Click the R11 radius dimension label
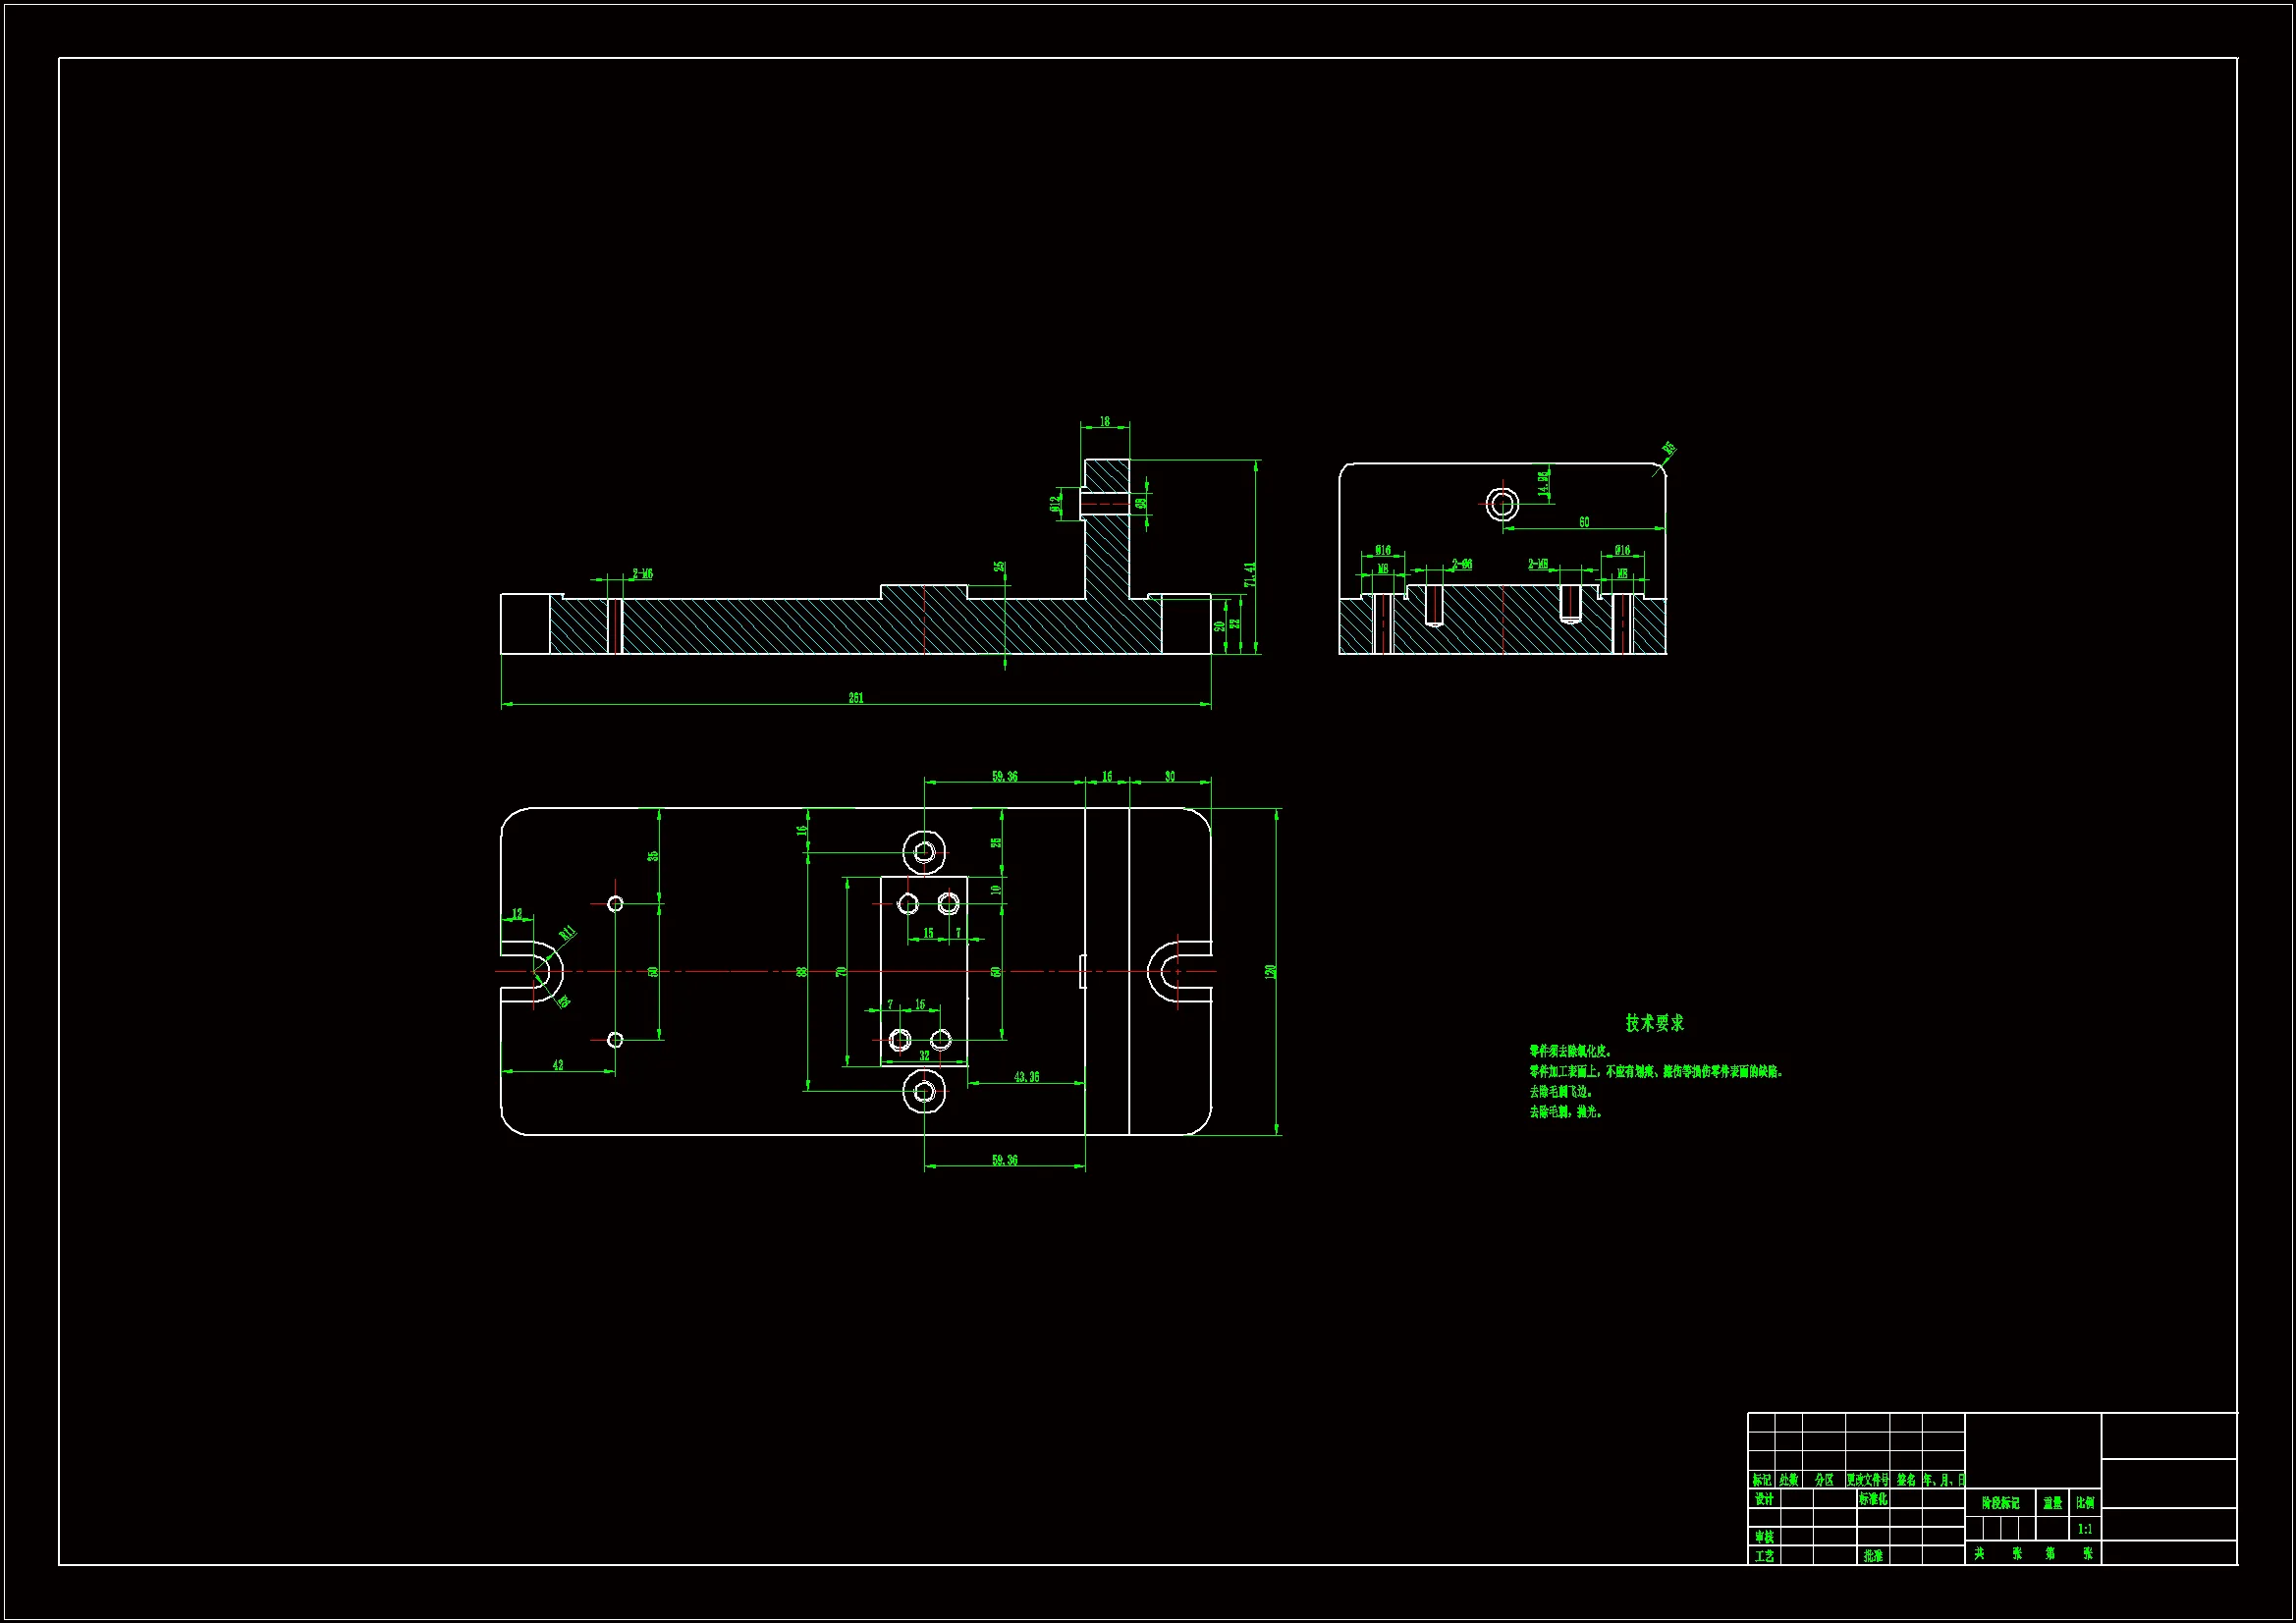This screenshot has width=2296, height=1623. (567, 933)
